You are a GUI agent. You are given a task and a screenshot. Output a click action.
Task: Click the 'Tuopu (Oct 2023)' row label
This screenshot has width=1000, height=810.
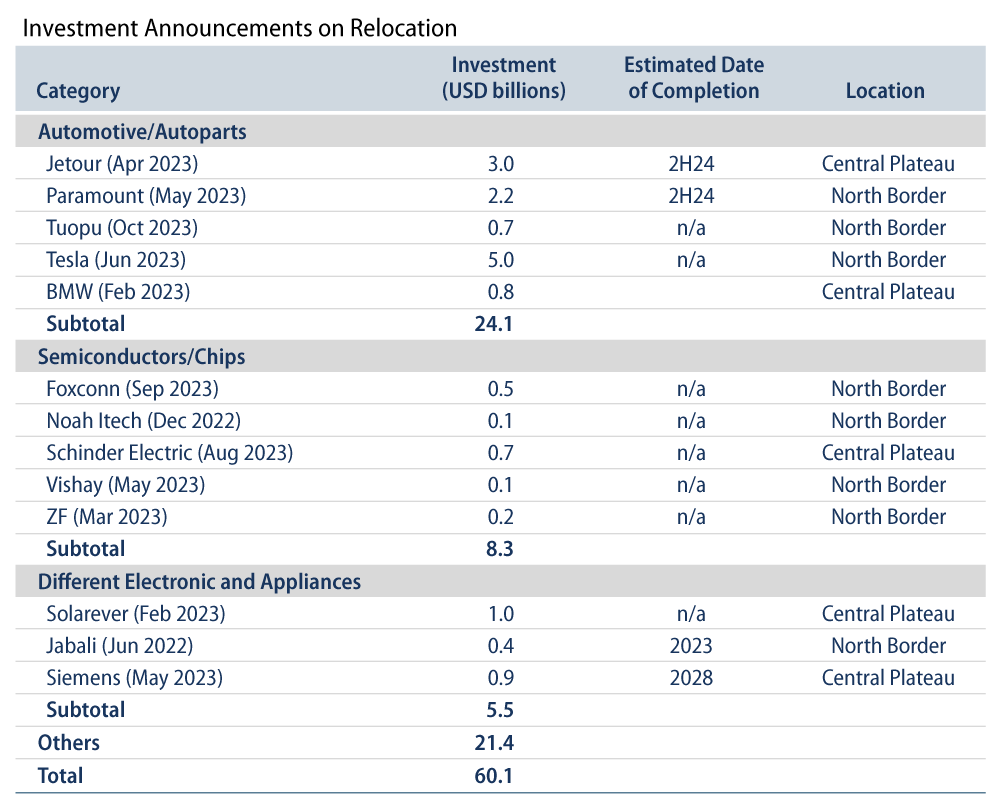122,228
